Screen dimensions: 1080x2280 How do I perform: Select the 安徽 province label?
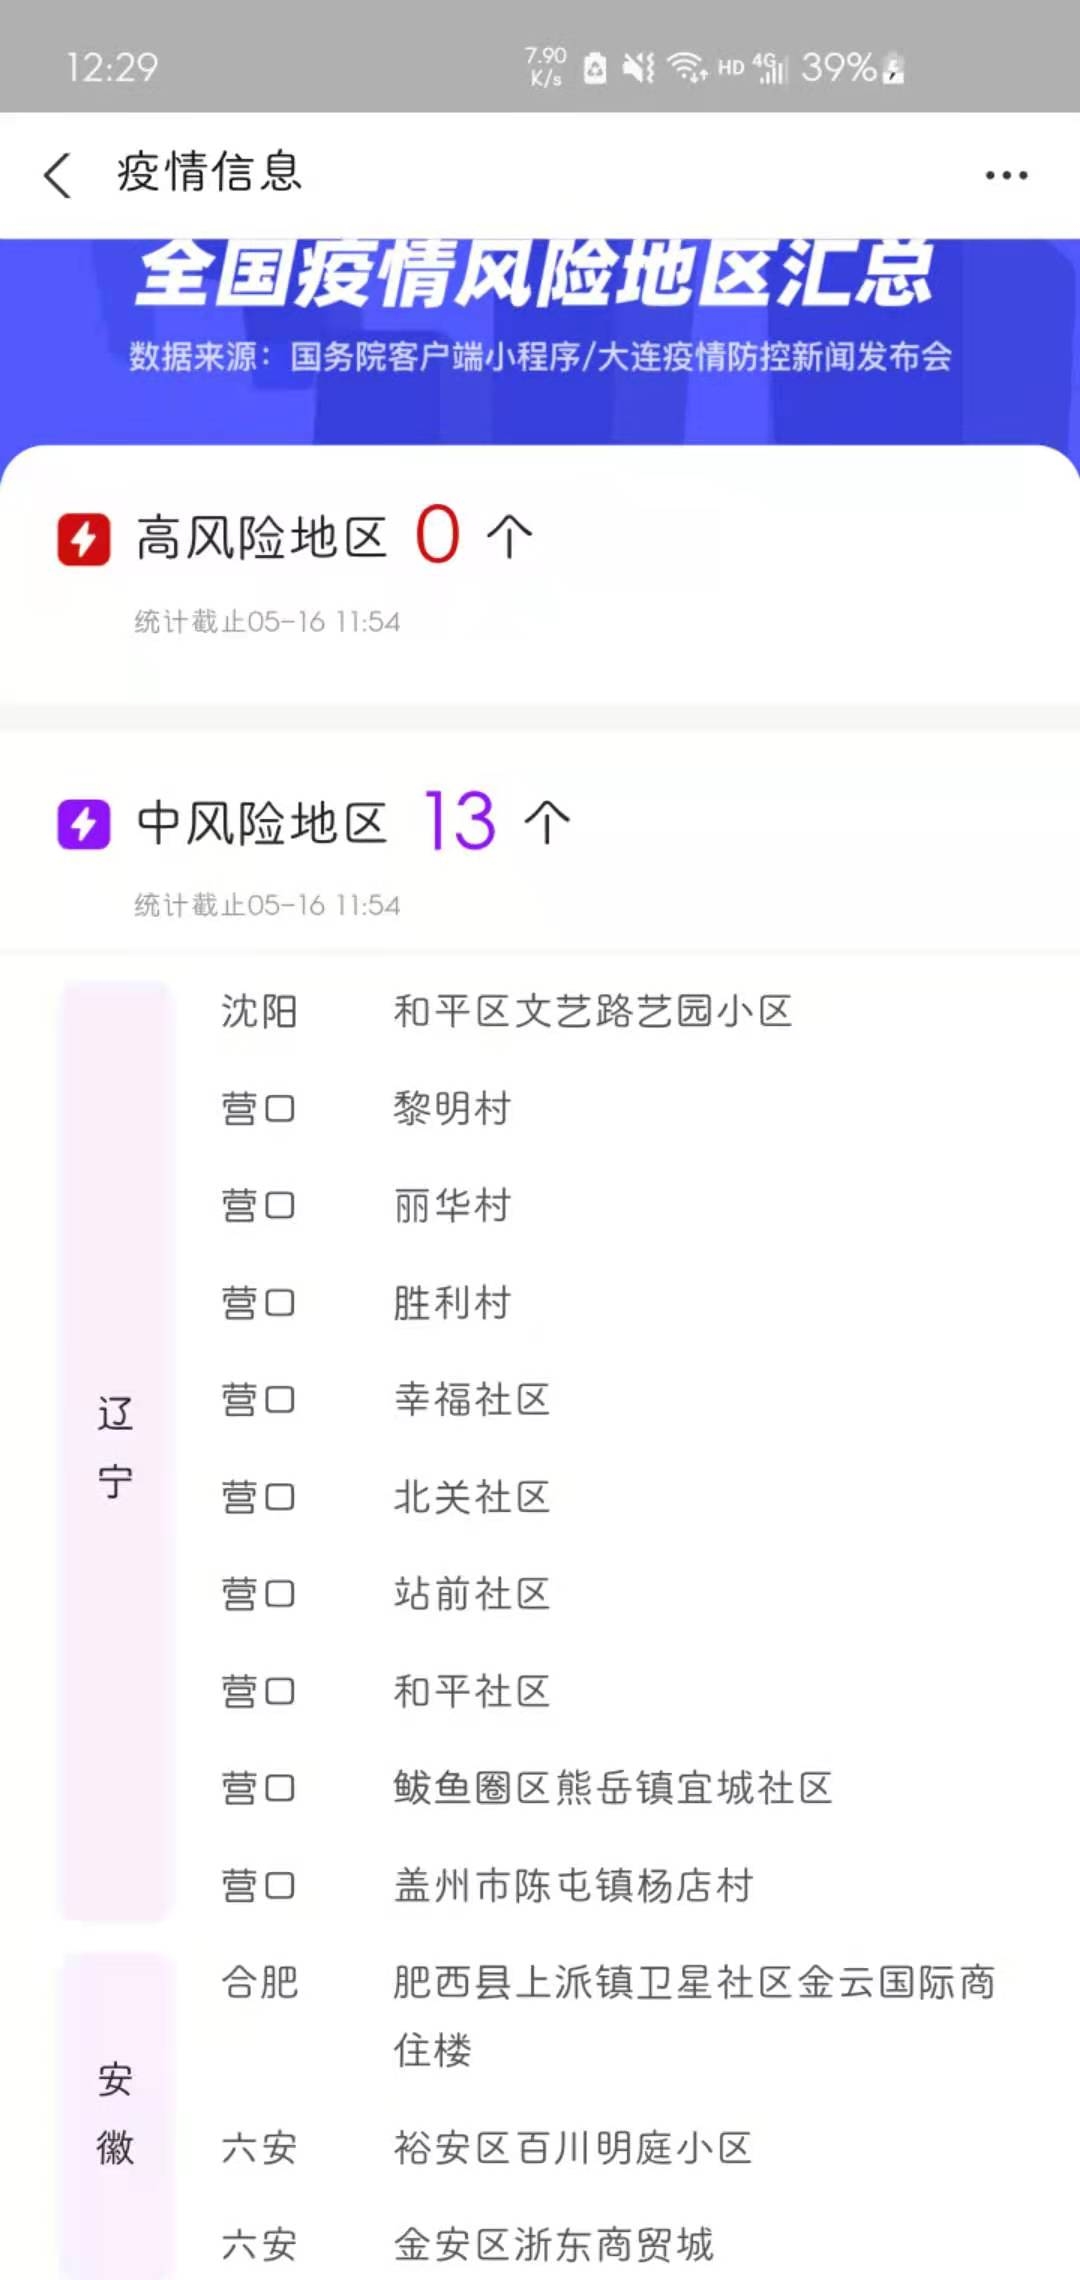point(115,2113)
